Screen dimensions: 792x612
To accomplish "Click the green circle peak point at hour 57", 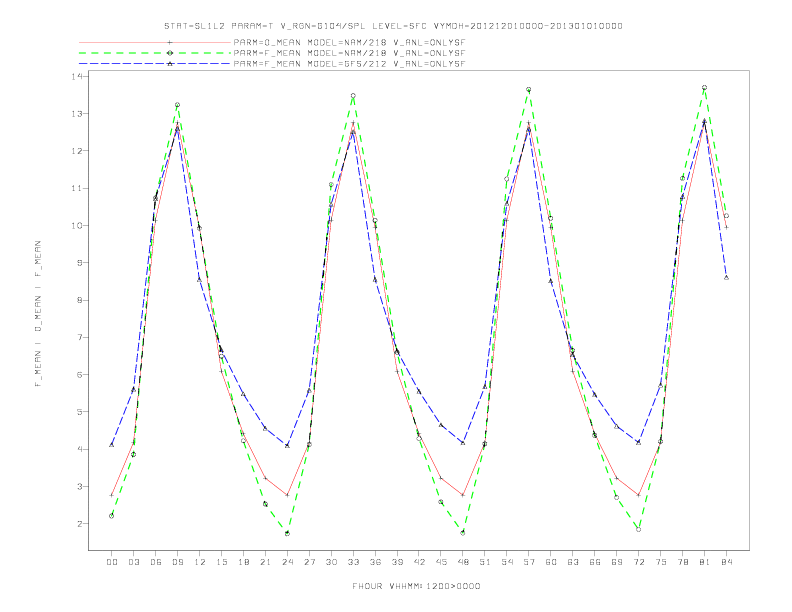I will pos(529,89).
